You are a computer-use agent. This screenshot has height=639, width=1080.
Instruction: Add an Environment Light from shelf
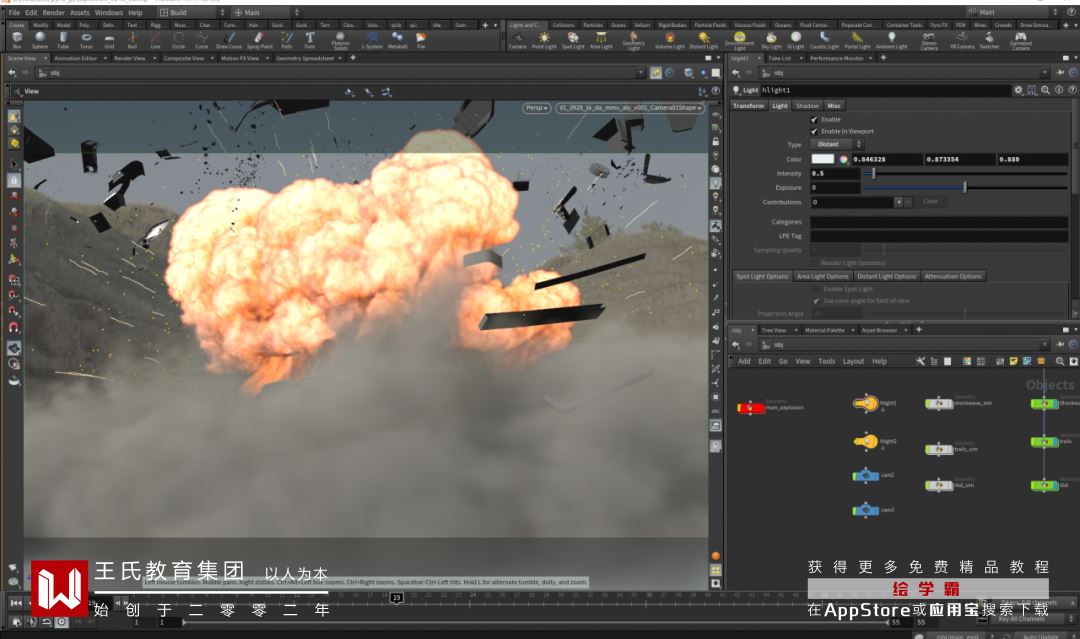tap(740, 40)
